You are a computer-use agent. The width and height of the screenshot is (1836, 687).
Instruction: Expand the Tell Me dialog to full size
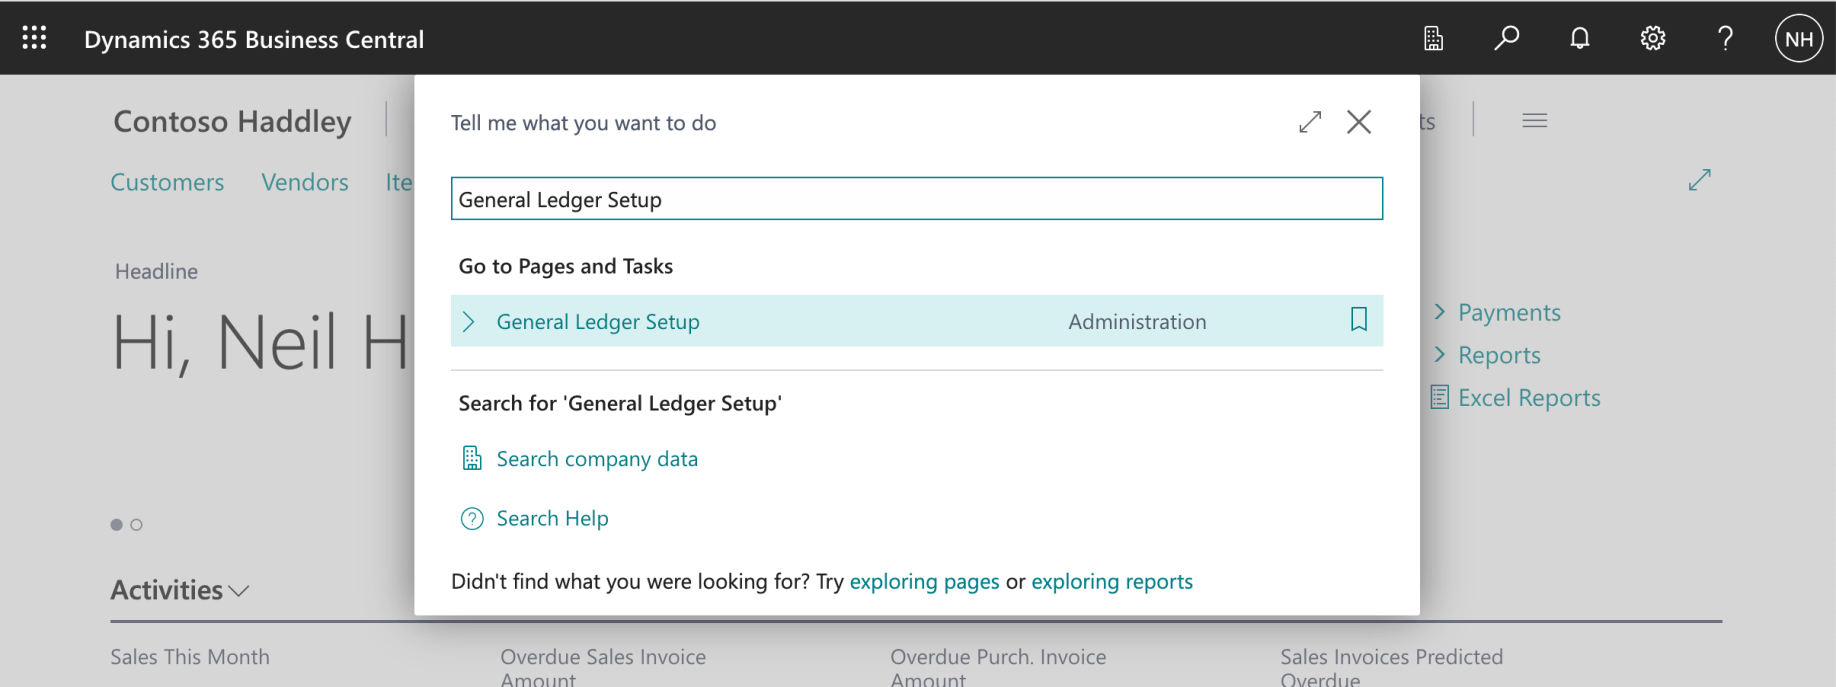pyautogui.click(x=1310, y=122)
